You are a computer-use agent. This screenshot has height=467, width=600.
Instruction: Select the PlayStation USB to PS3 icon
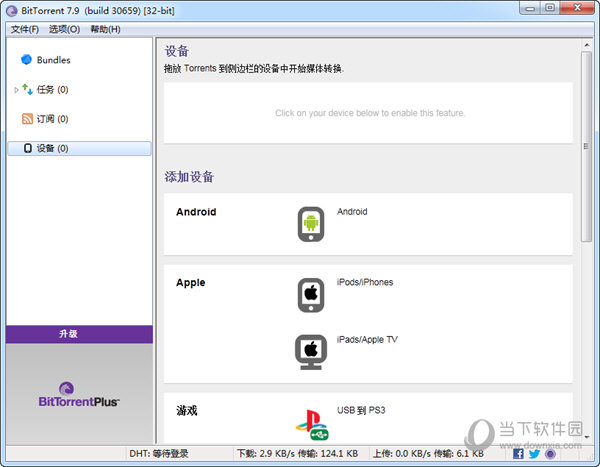coord(312,425)
